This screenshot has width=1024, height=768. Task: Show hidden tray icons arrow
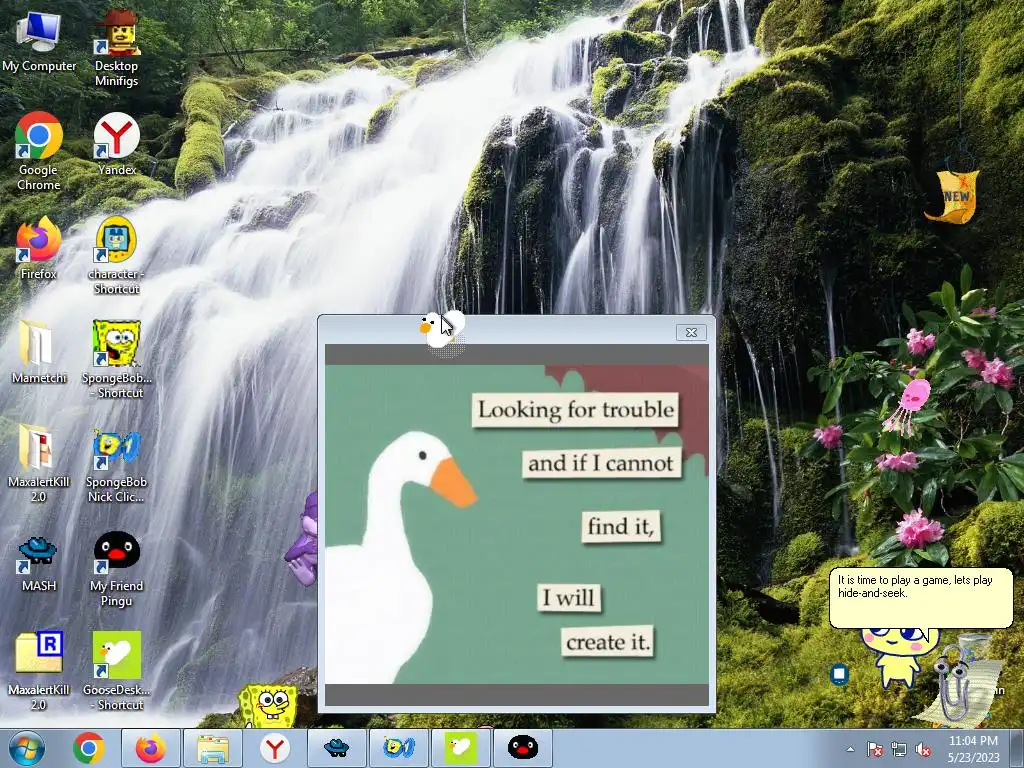coord(850,749)
